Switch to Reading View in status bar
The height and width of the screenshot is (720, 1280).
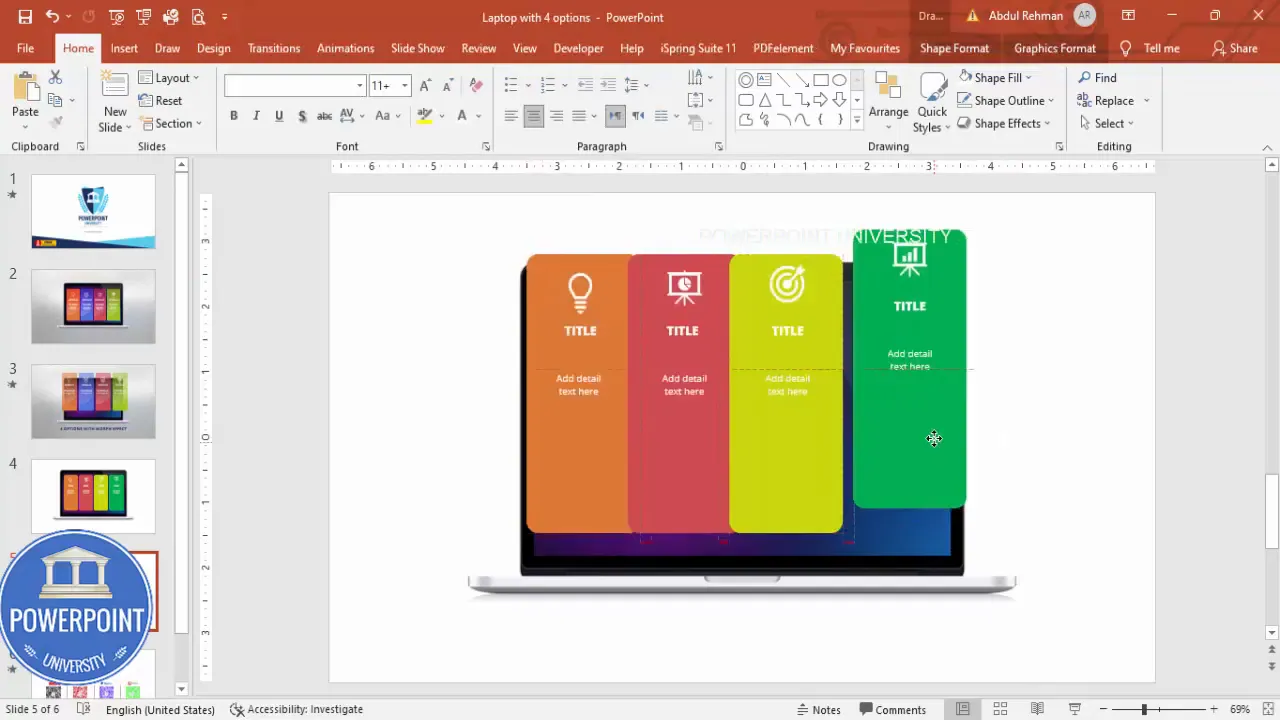coord(1037,709)
